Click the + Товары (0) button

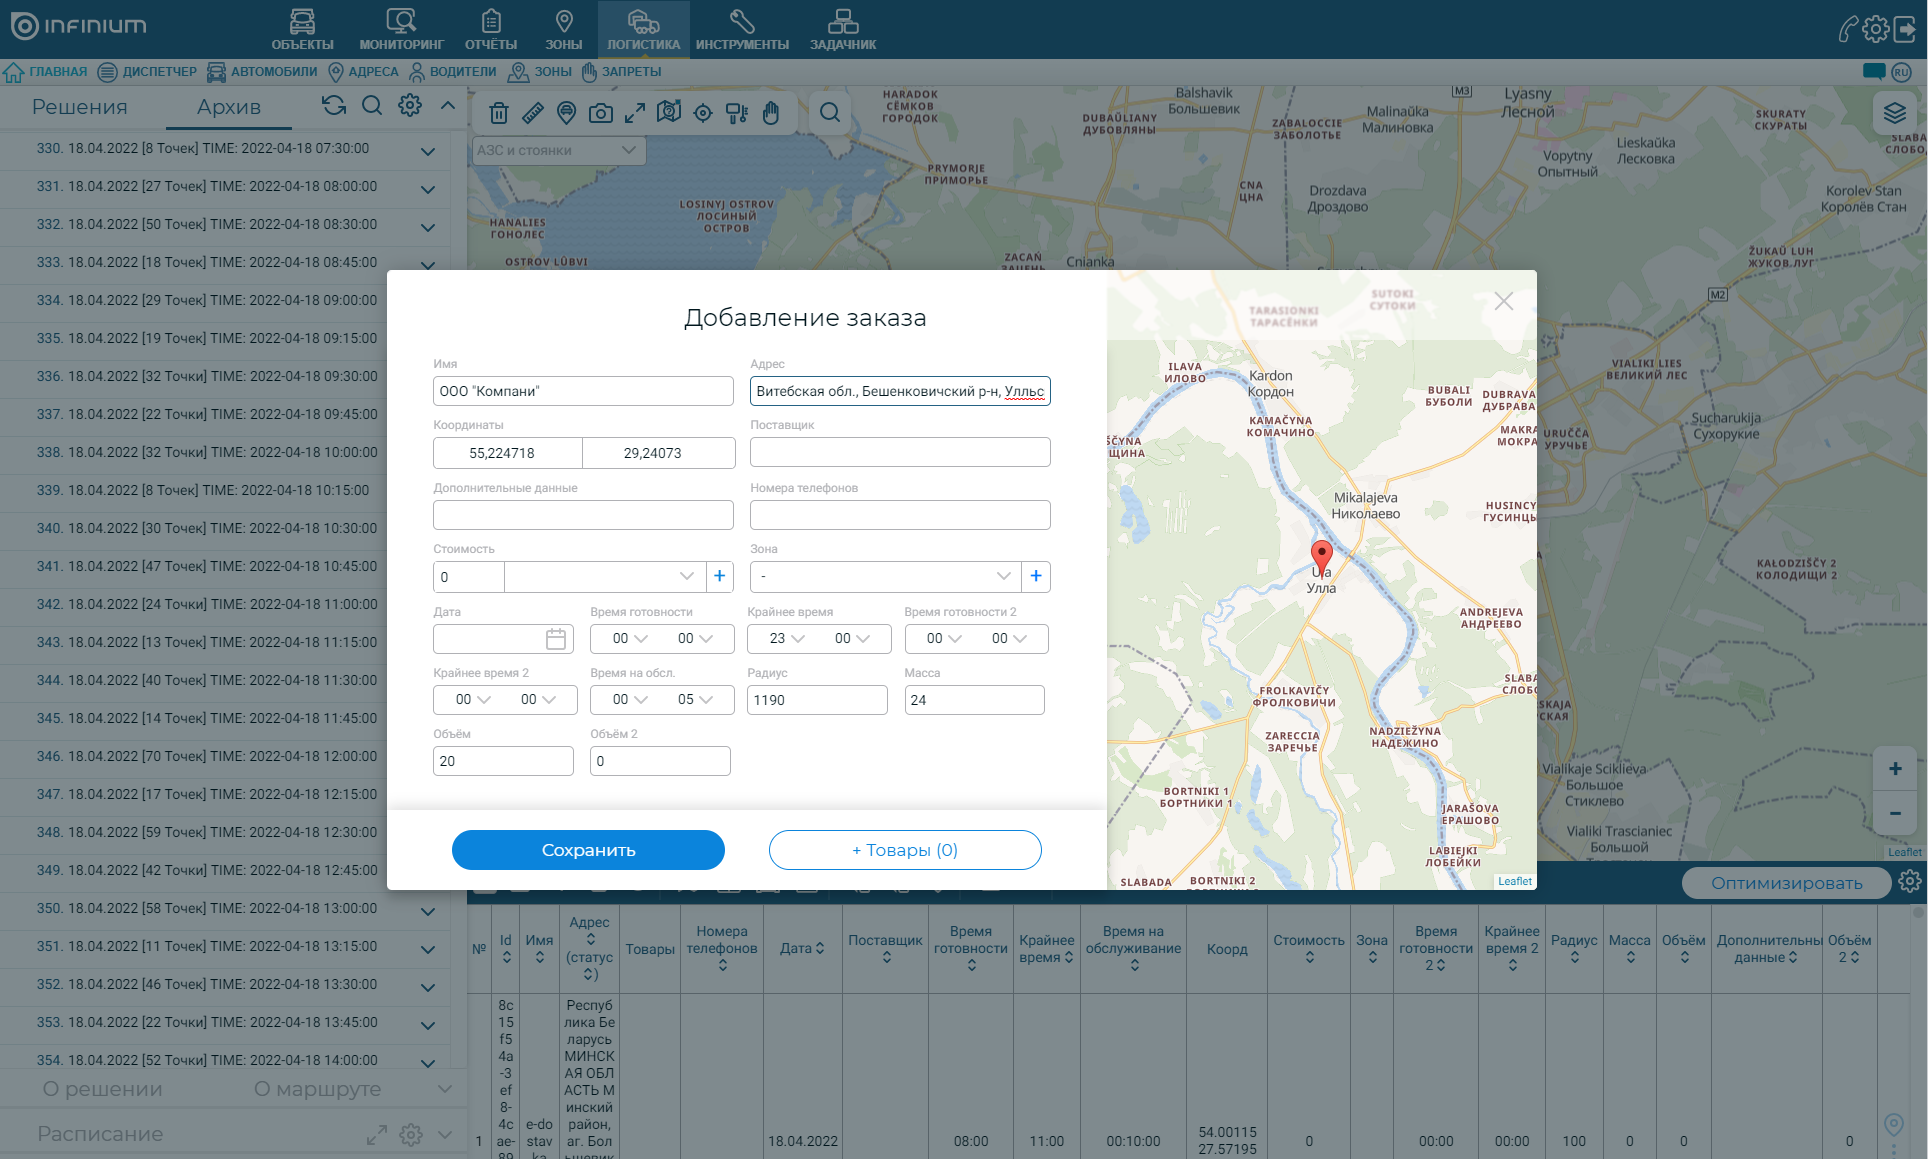pos(904,850)
